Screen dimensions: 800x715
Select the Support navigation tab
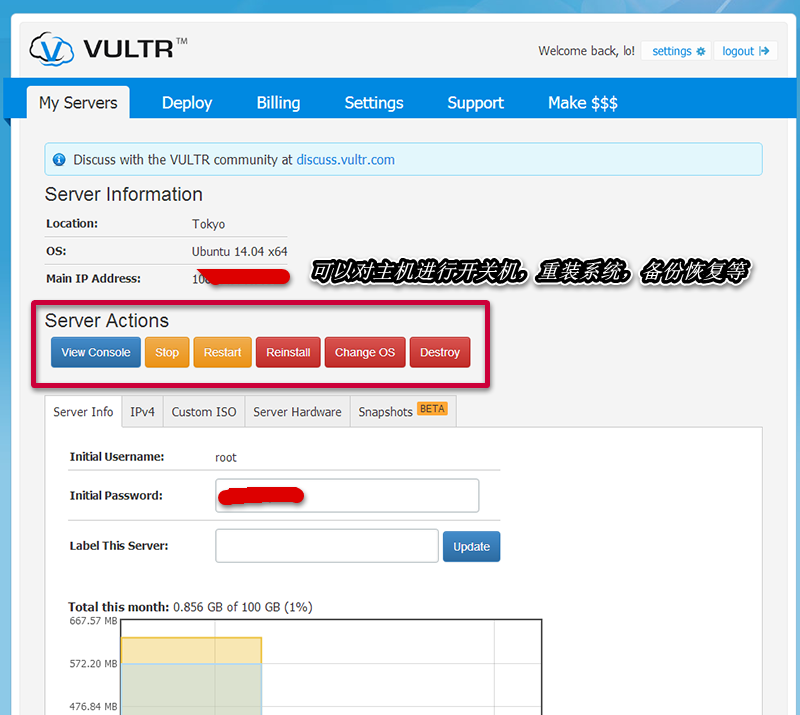pos(476,103)
